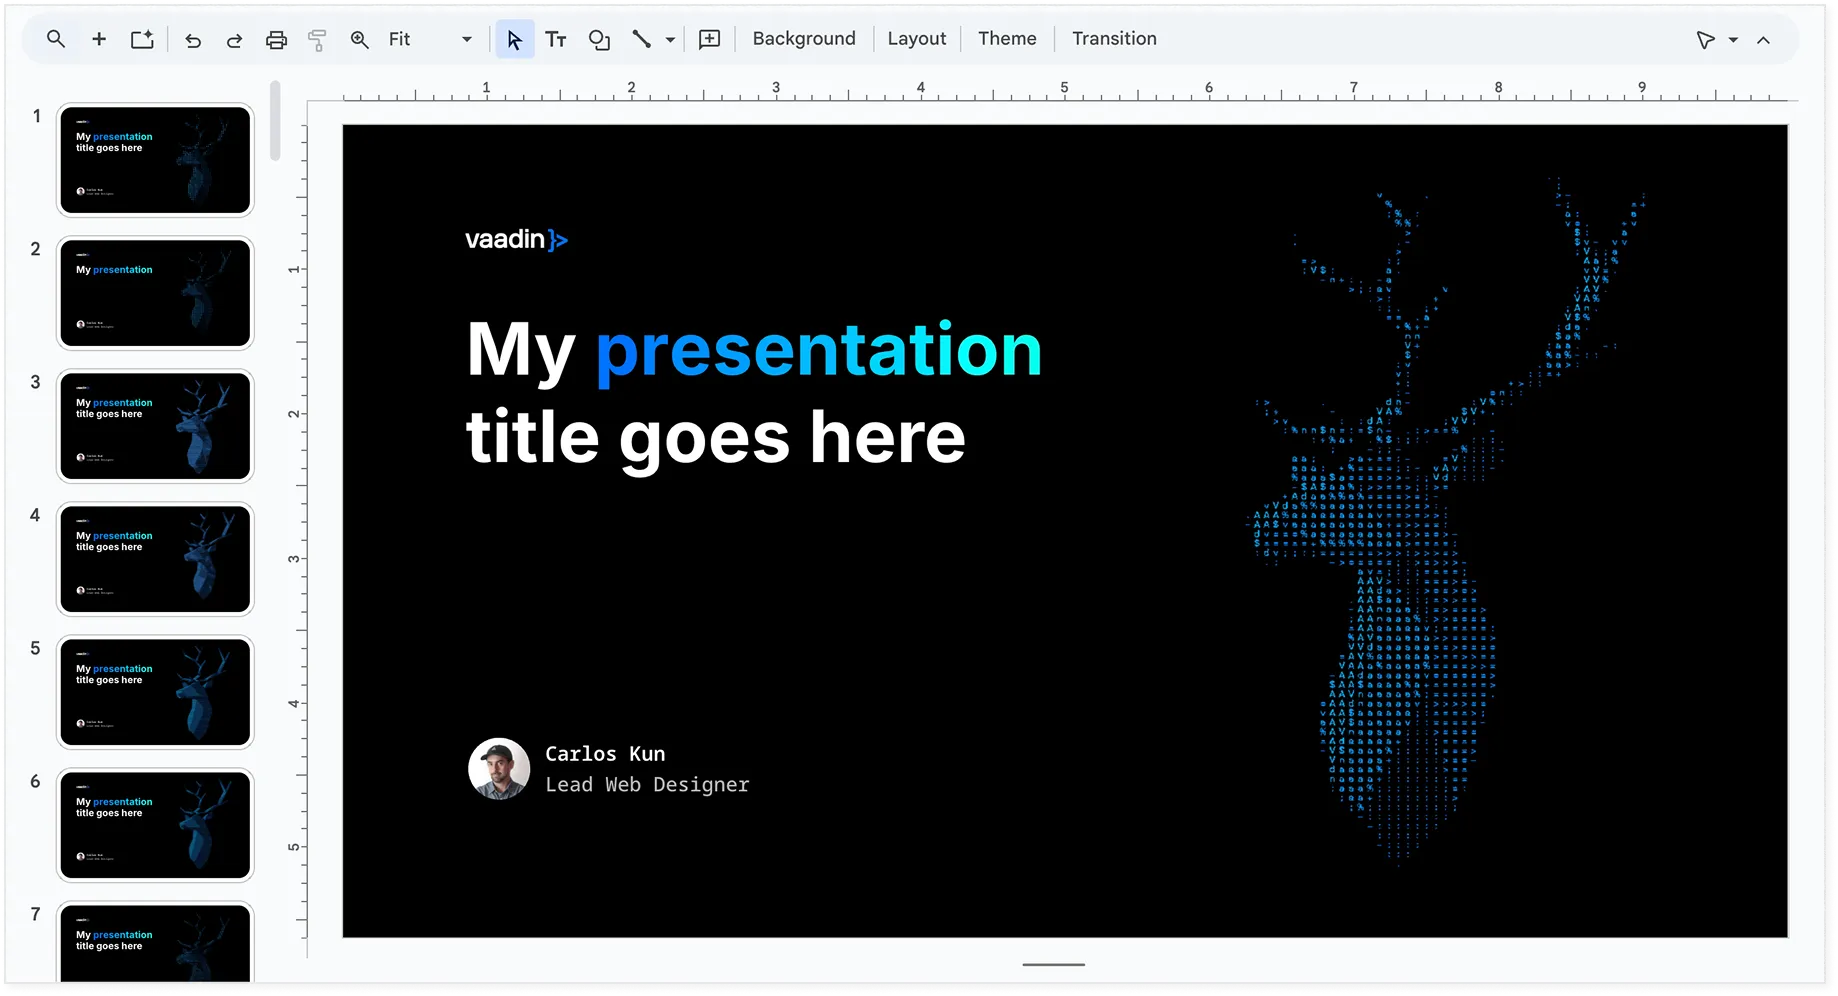Expand the pointer mode dropdown arrow
Viewport: 1838px width, 996px height.
pos(1733,40)
